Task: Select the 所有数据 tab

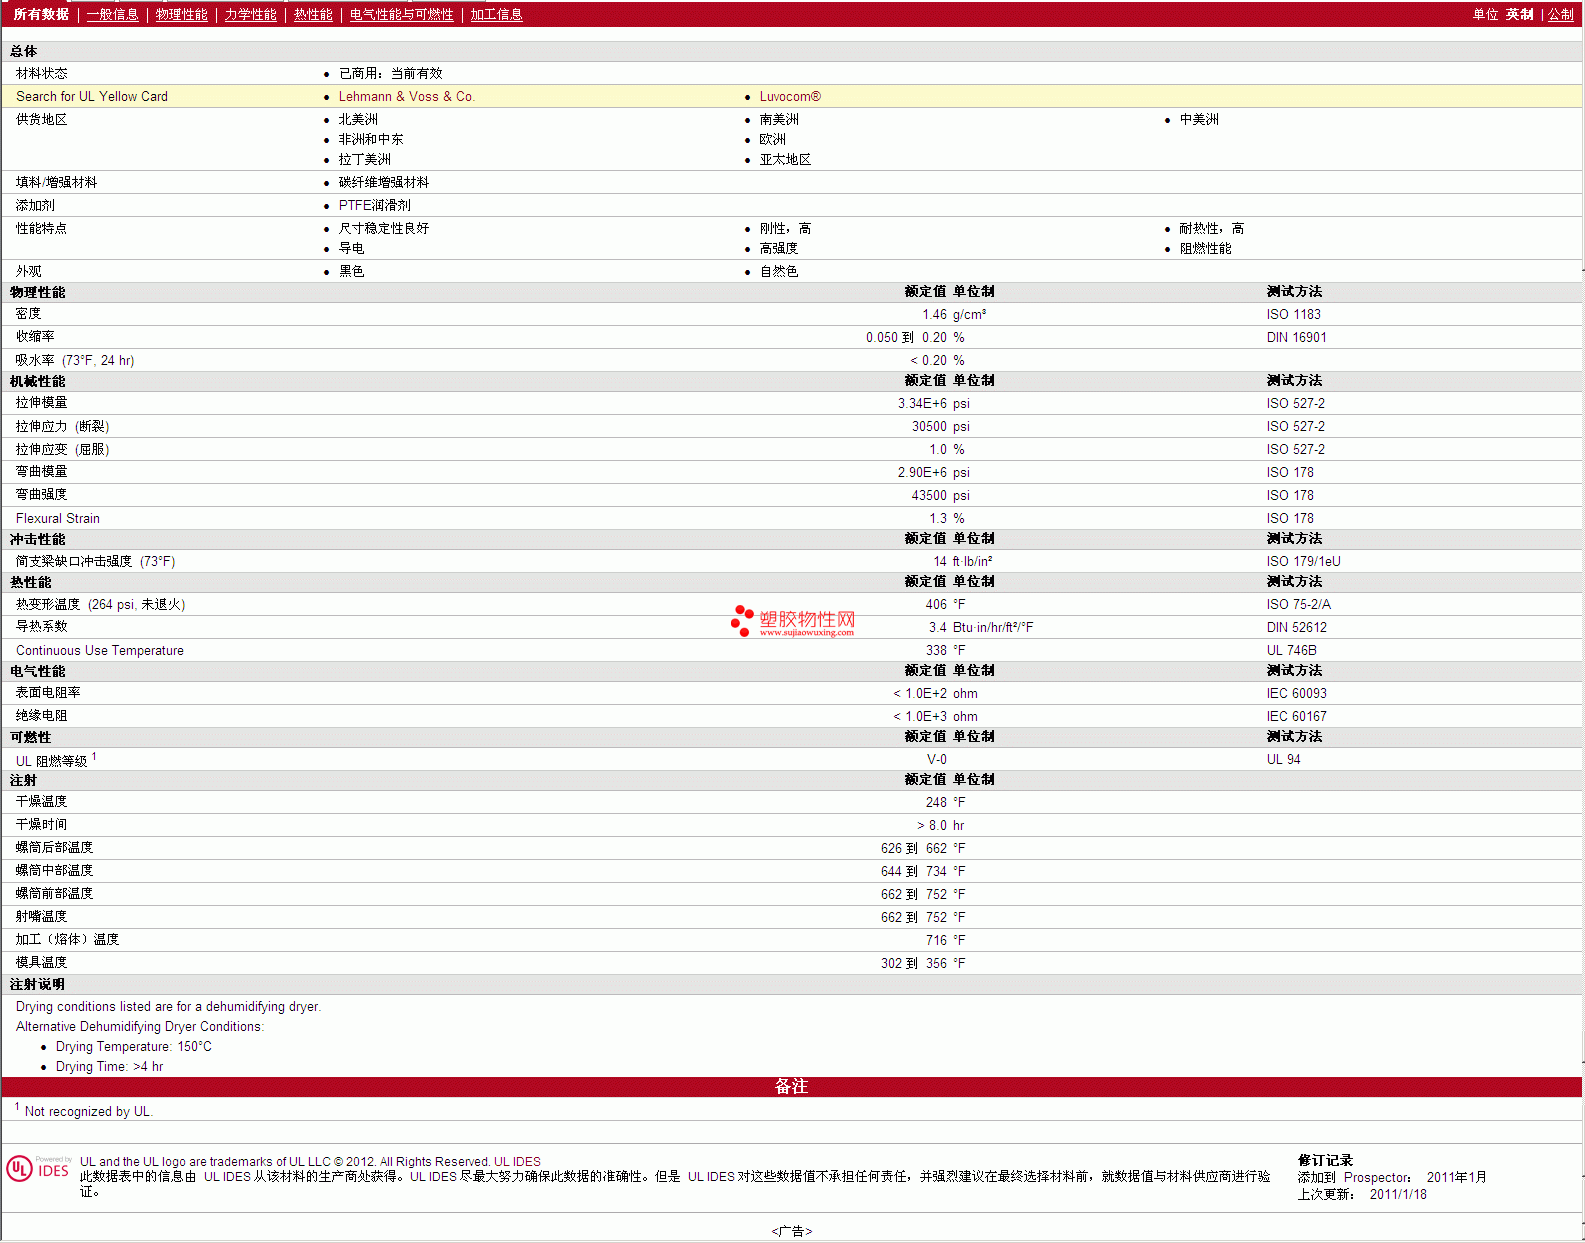Action: [41, 14]
